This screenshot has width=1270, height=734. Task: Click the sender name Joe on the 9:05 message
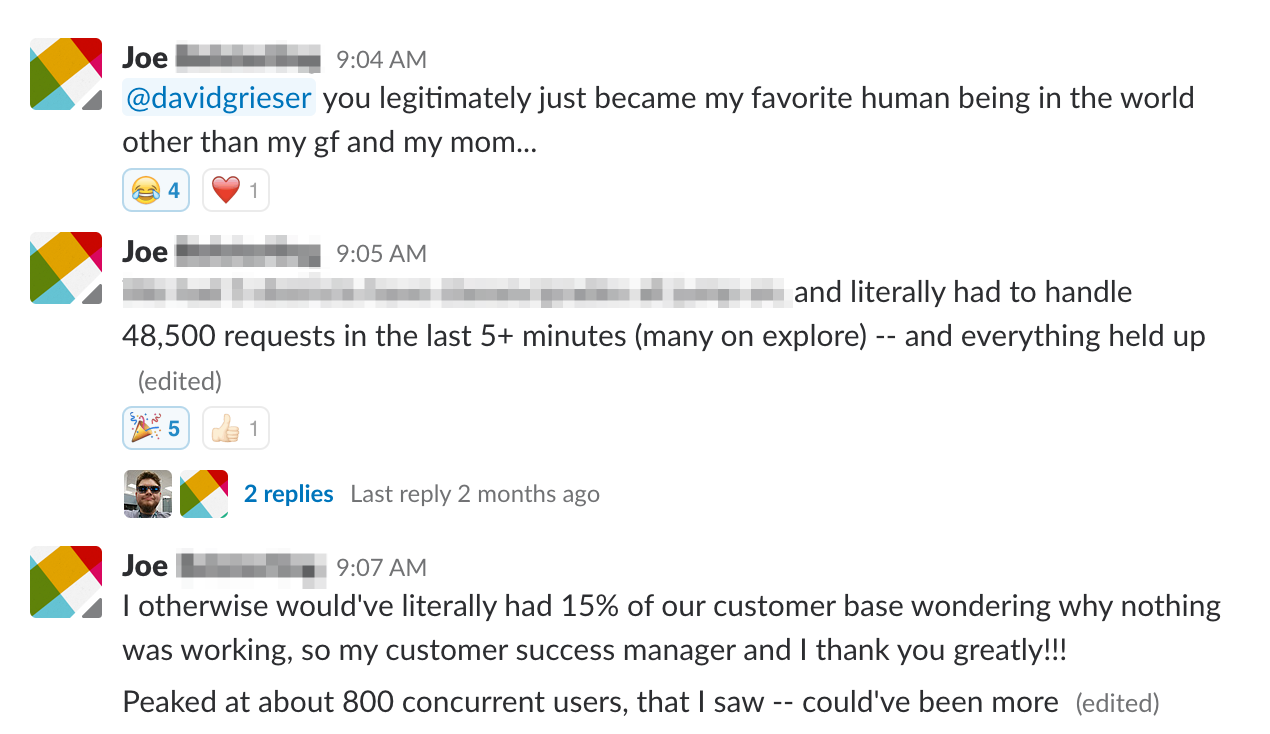pyautogui.click(x=145, y=251)
